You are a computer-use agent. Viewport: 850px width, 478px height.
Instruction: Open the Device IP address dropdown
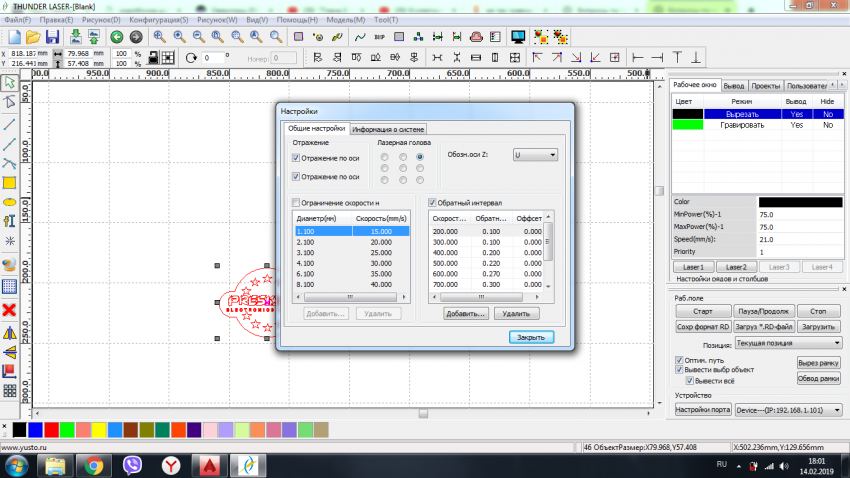(x=788, y=410)
